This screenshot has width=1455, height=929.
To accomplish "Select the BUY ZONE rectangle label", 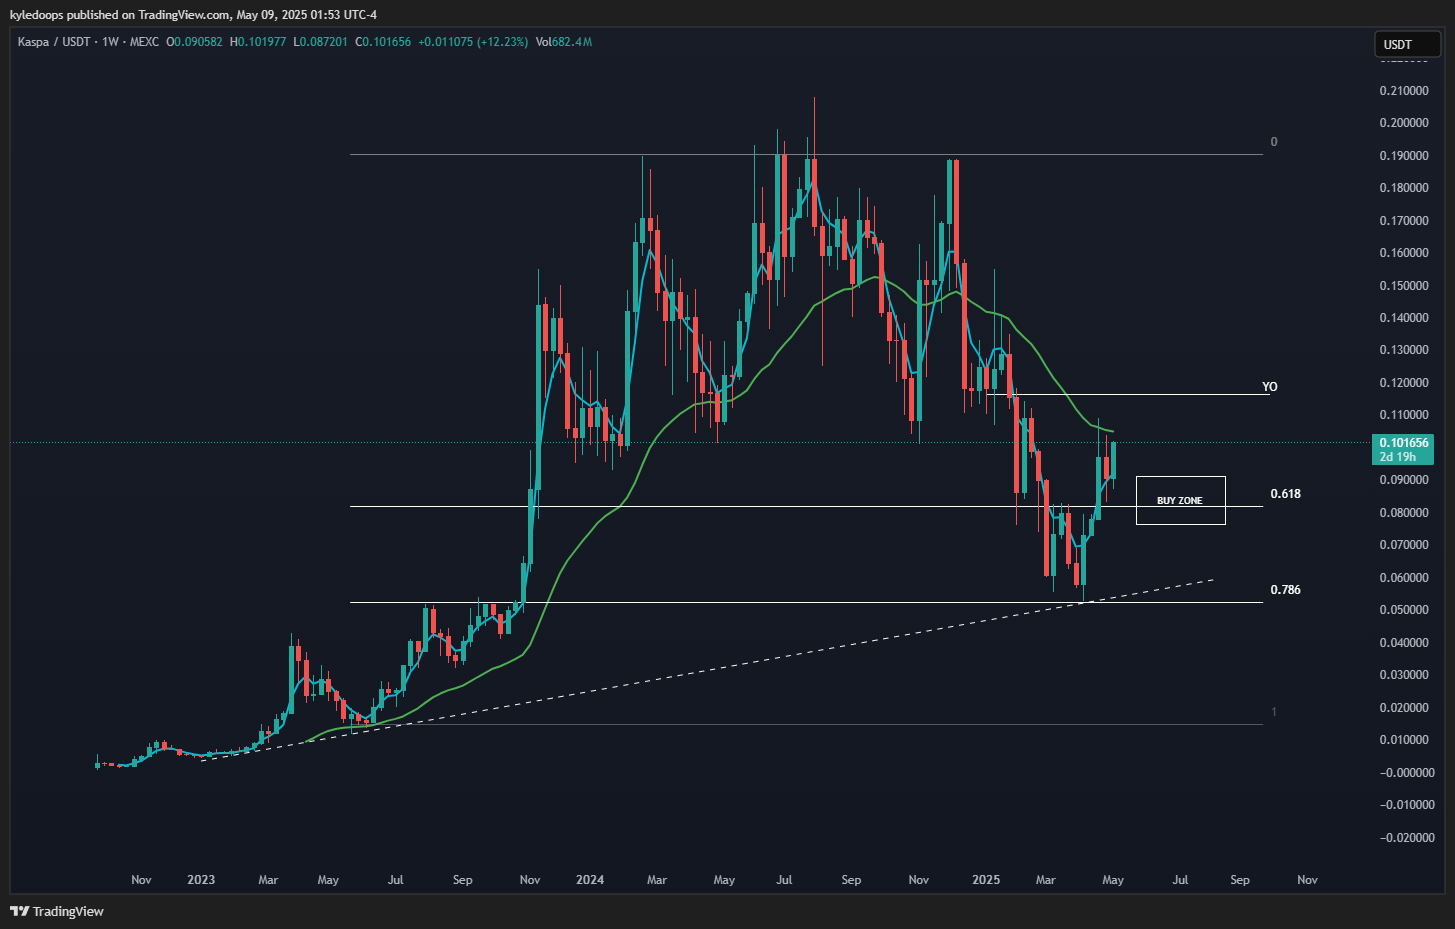I will (x=1180, y=500).
